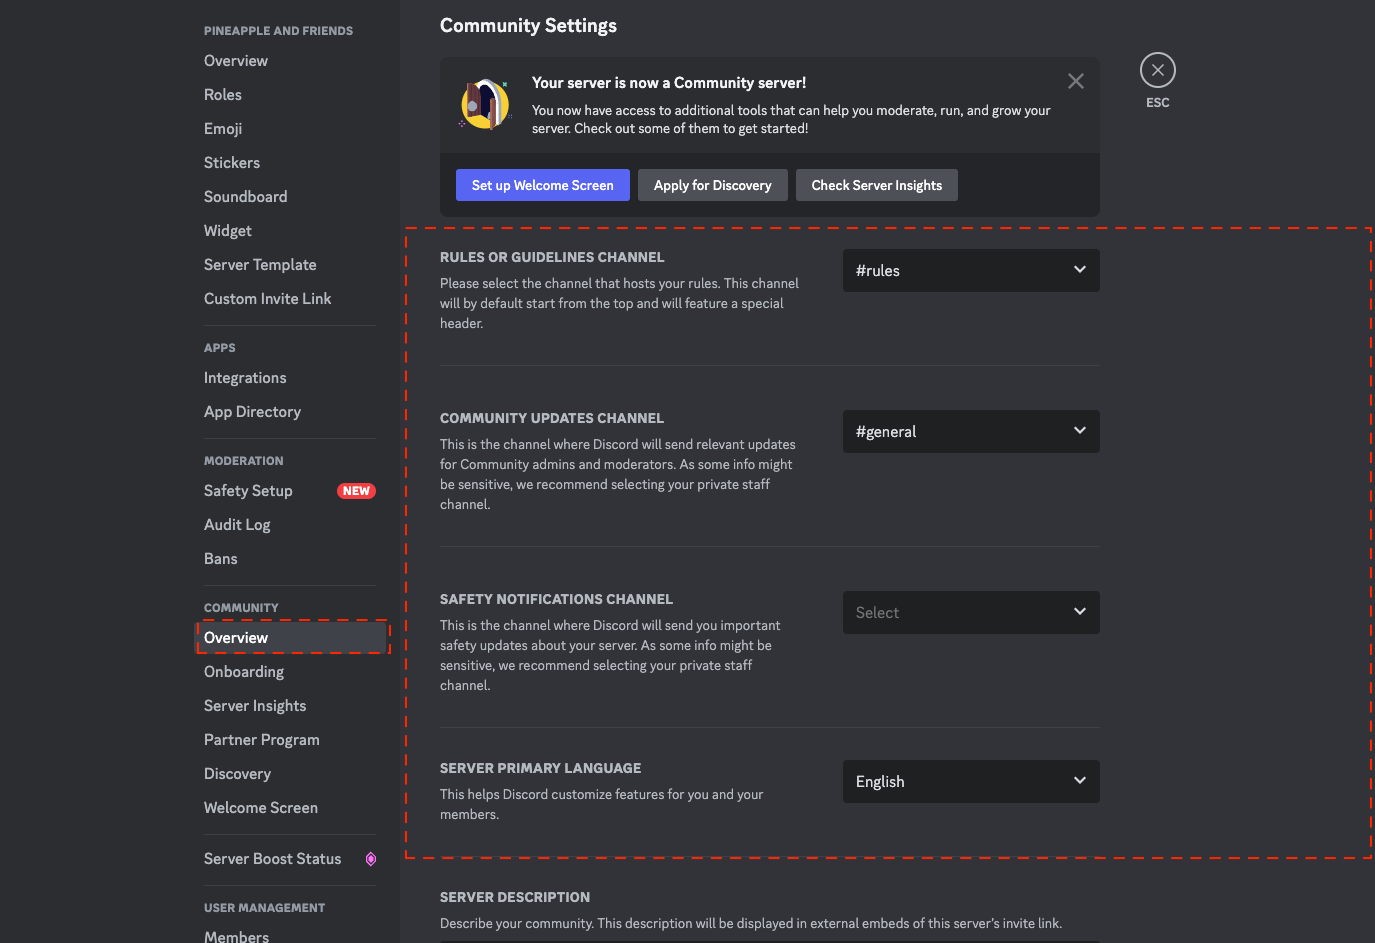This screenshot has height=943, width=1375.
Task: Dismiss the Community server banner with the X
Action: [x=1075, y=81]
